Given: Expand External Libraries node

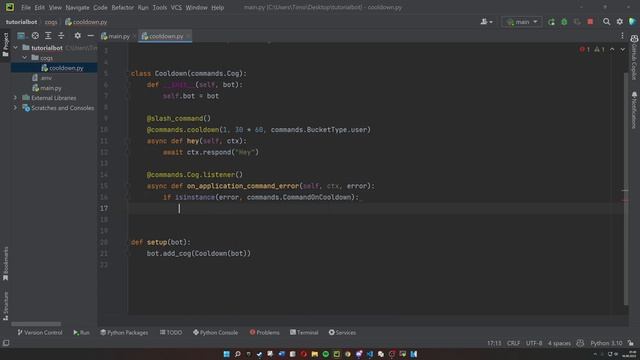Looking at the screenshot, I should pos(16,98).
